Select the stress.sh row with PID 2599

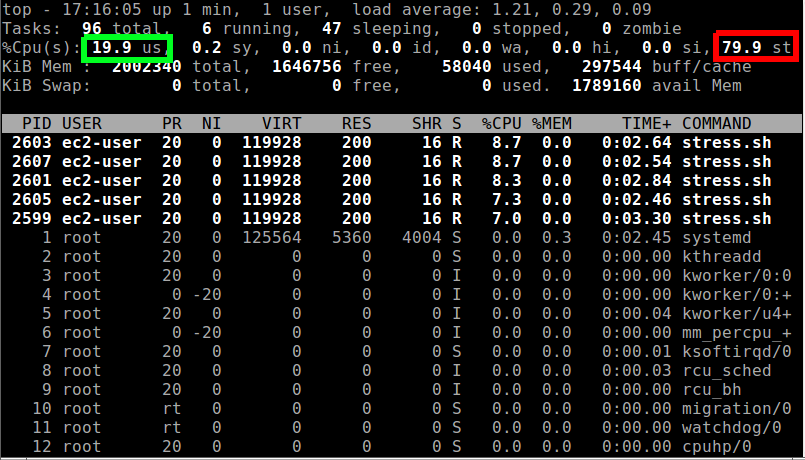click(401, 218)
